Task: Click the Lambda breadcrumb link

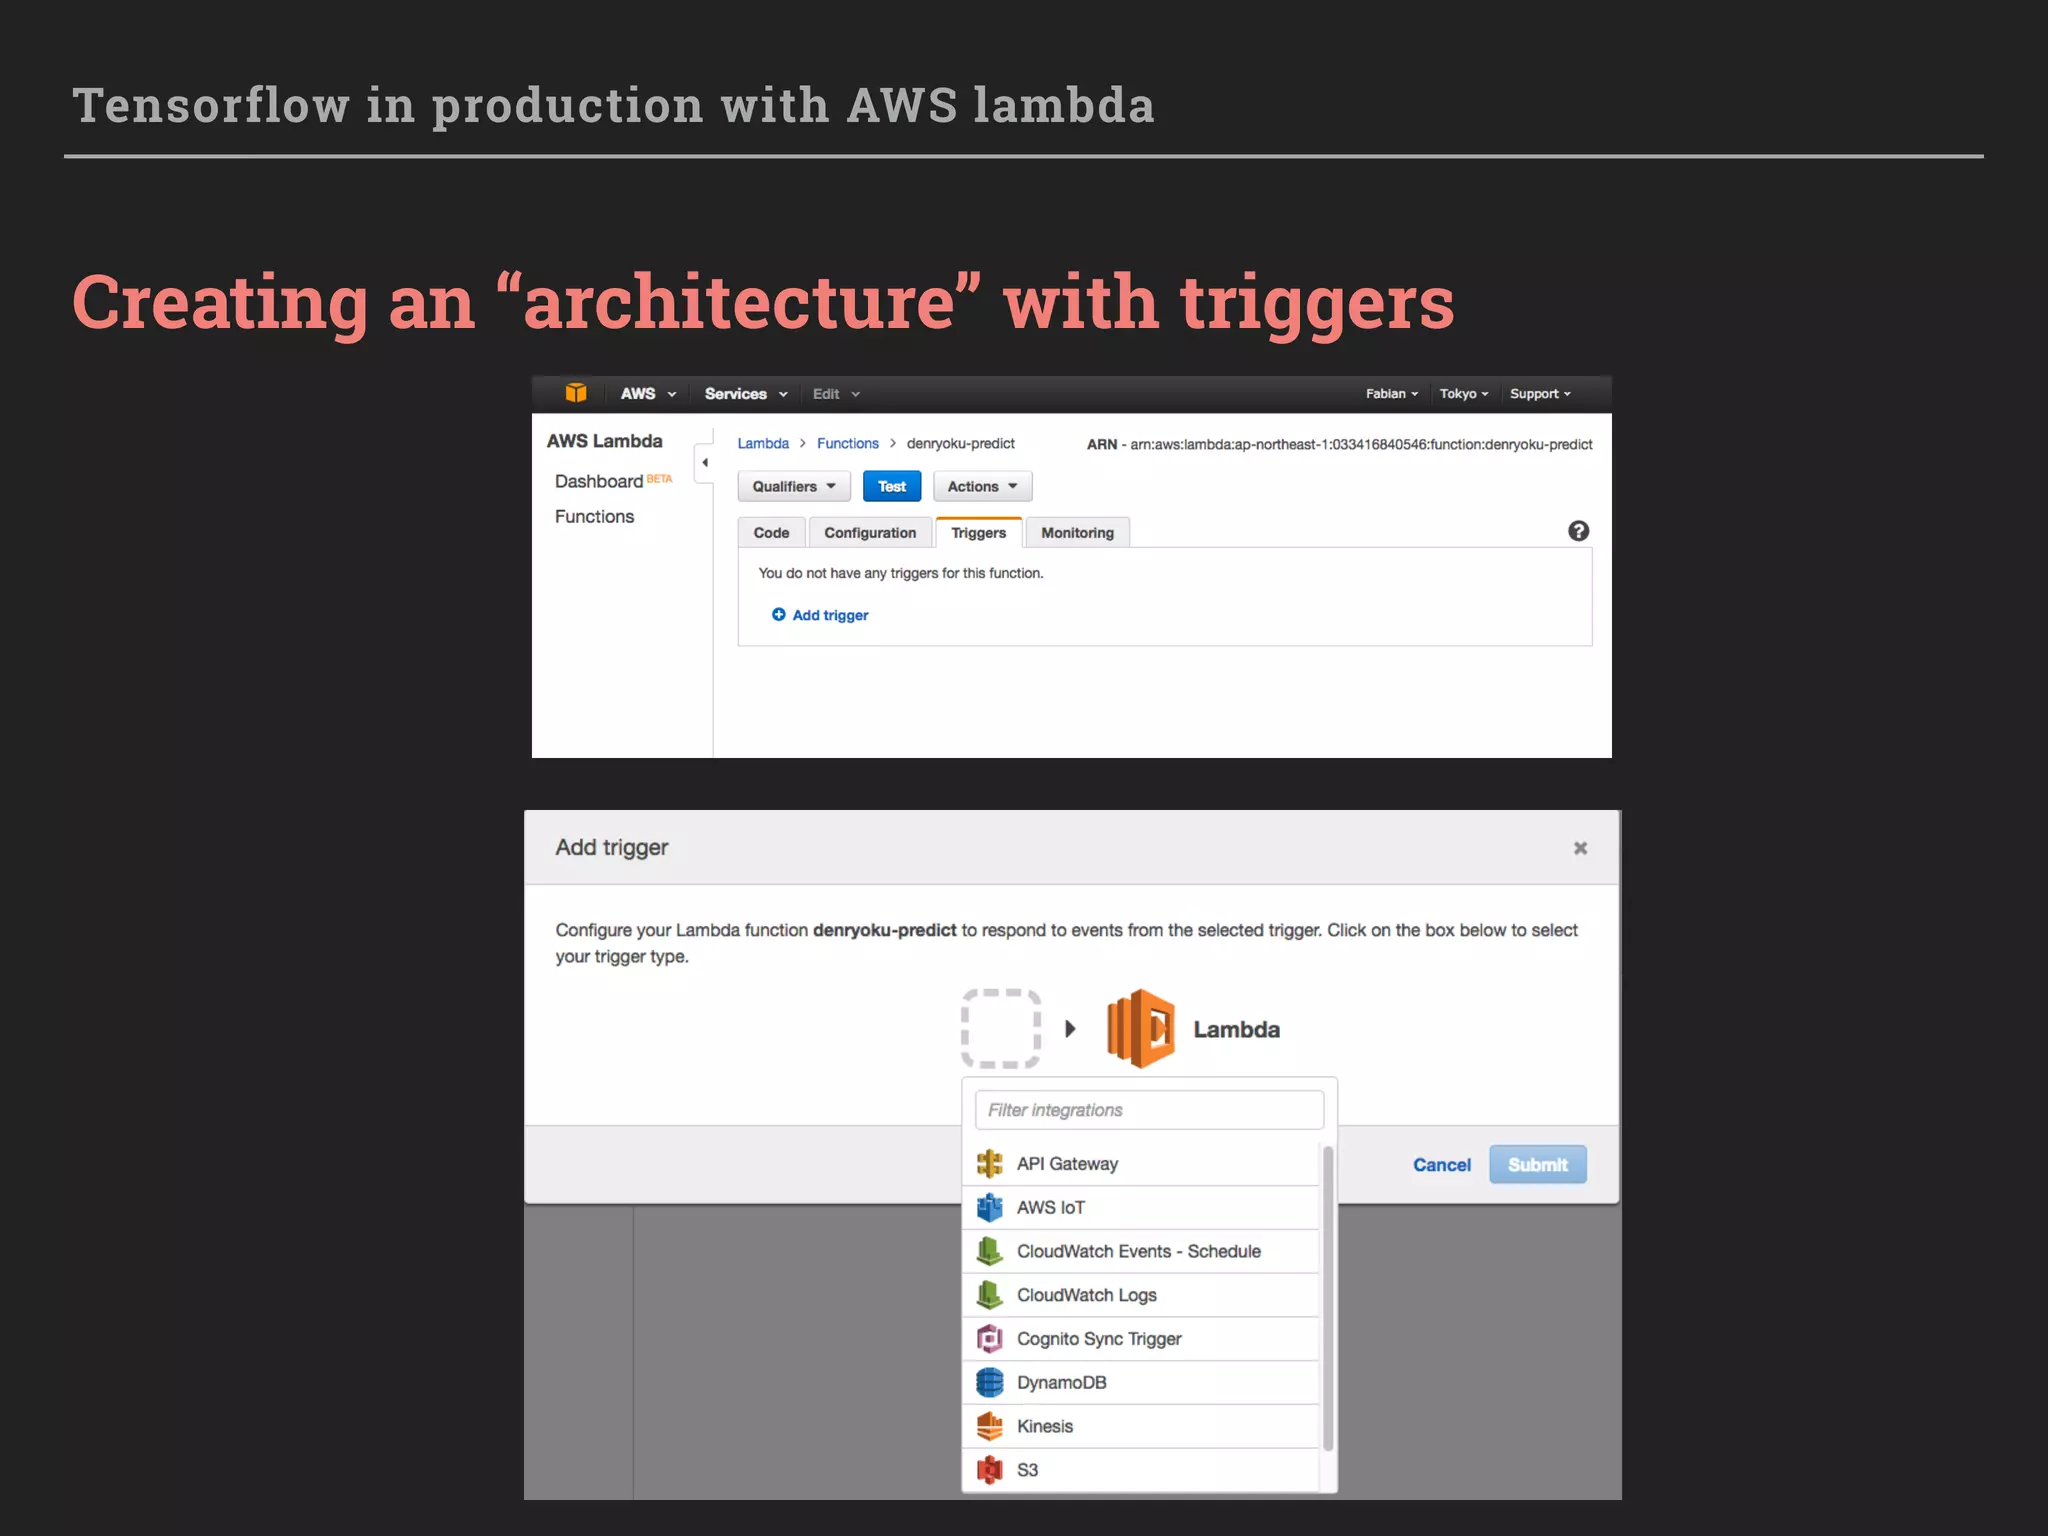Action: [763, 444]
